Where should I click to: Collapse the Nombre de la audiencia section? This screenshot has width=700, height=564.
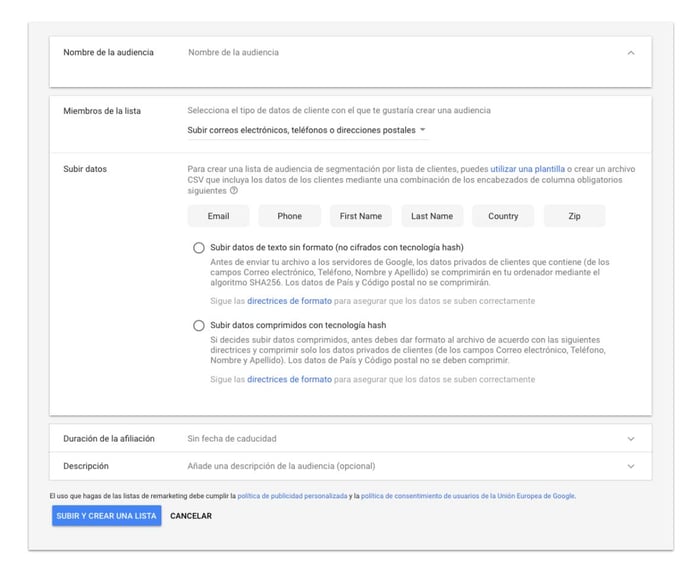pyautogui.click(x=631, y=53)
